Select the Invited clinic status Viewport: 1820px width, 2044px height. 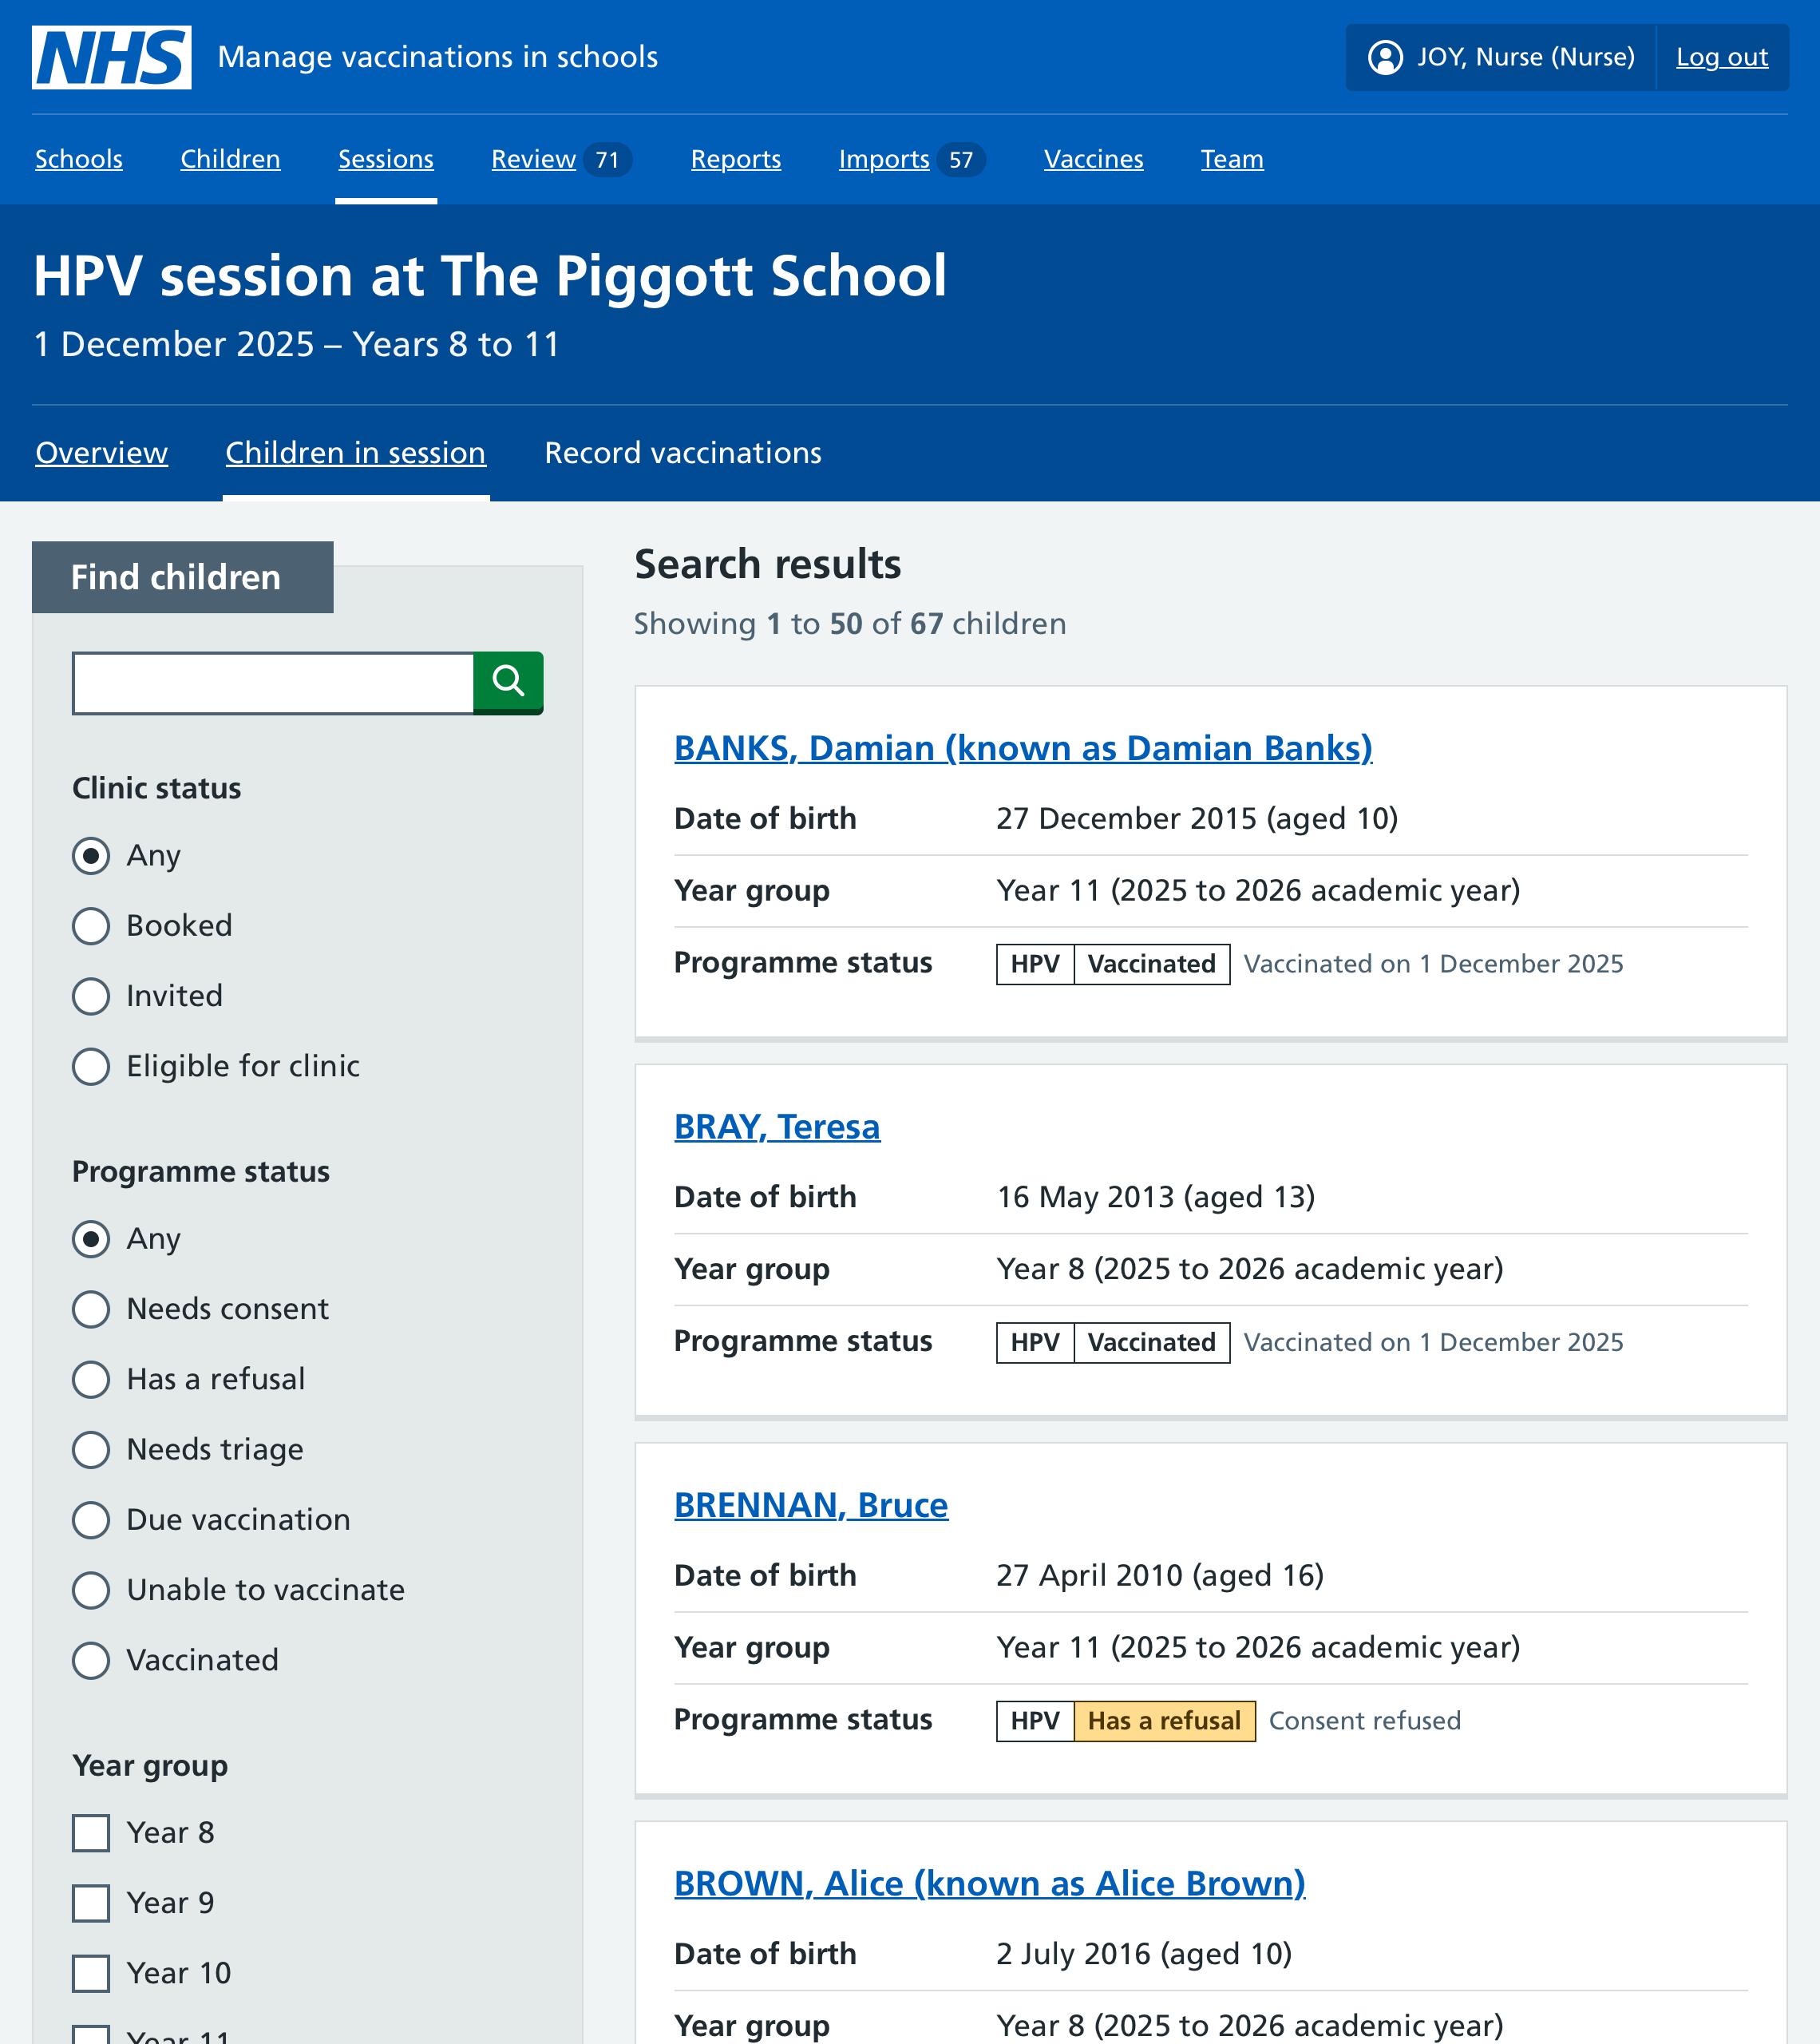coord(91,995)
